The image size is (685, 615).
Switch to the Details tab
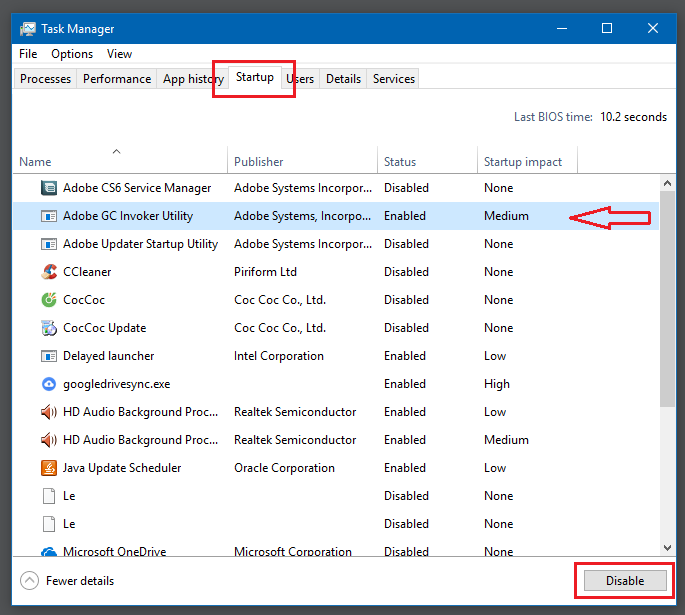click(343, 79)
